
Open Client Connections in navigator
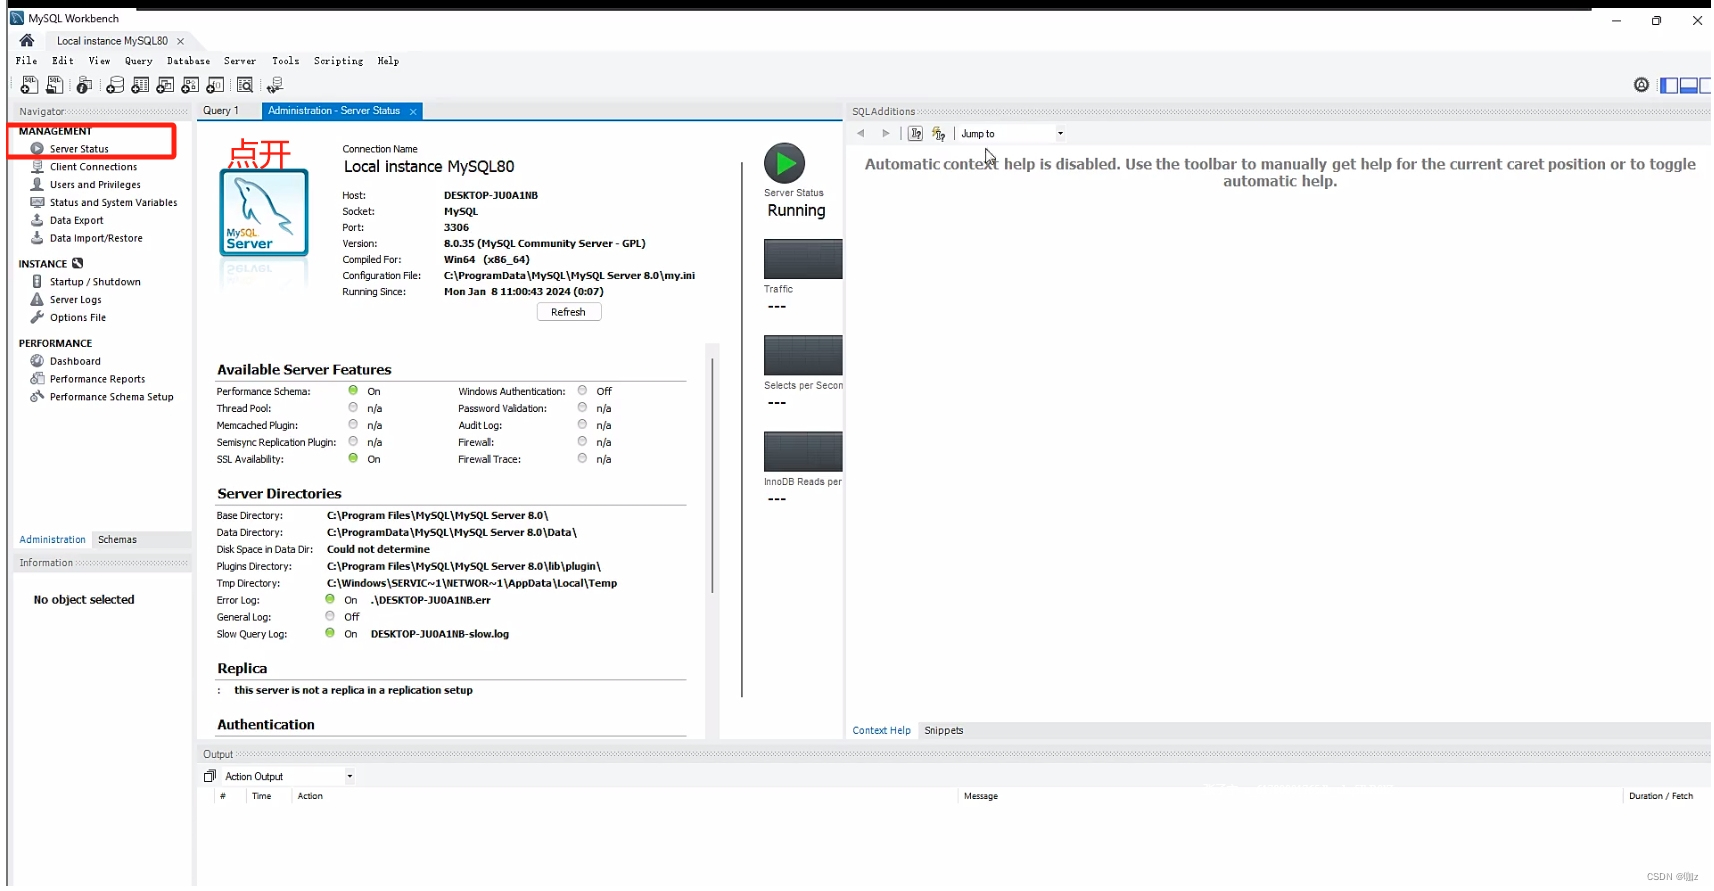pyautogui.click(x=93, y=167)
